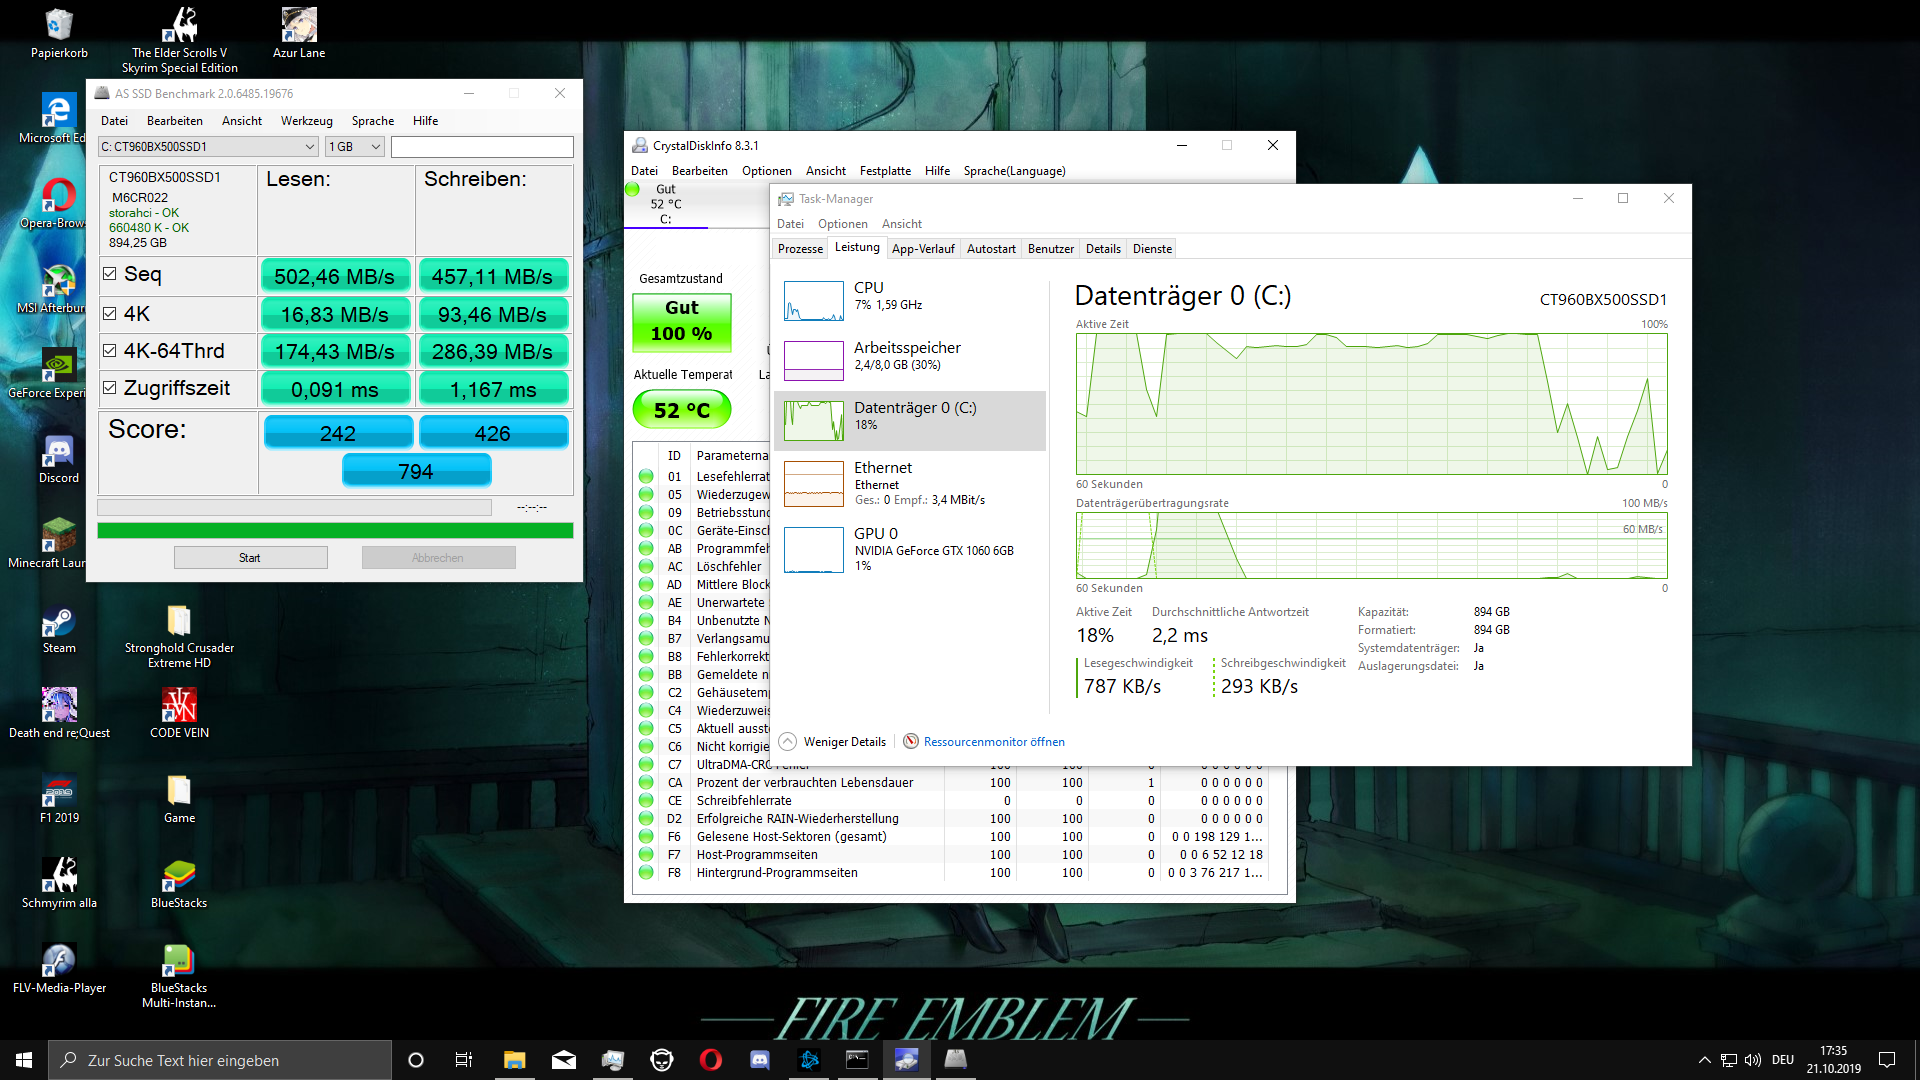The width and height of the screenshot is (1920, 1080).
Task: Toggle the Zugriffszeit checkbox
Action: [x=110, y=388]
